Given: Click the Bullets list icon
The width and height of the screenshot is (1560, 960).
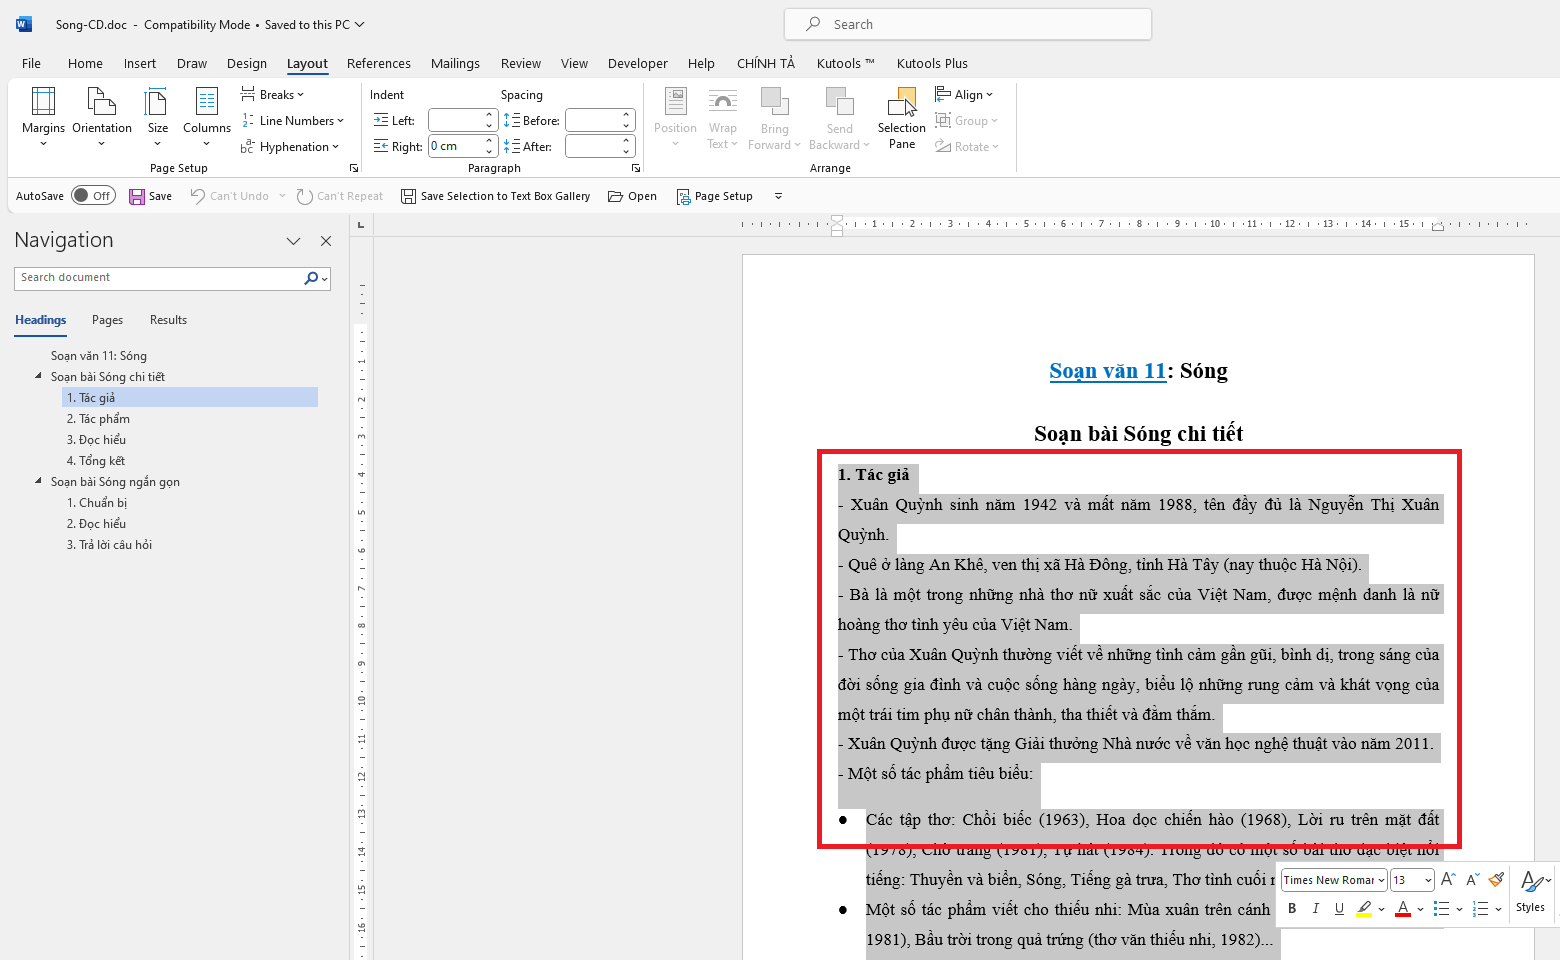Looking at the screenshot, I should click(1441, 908).
